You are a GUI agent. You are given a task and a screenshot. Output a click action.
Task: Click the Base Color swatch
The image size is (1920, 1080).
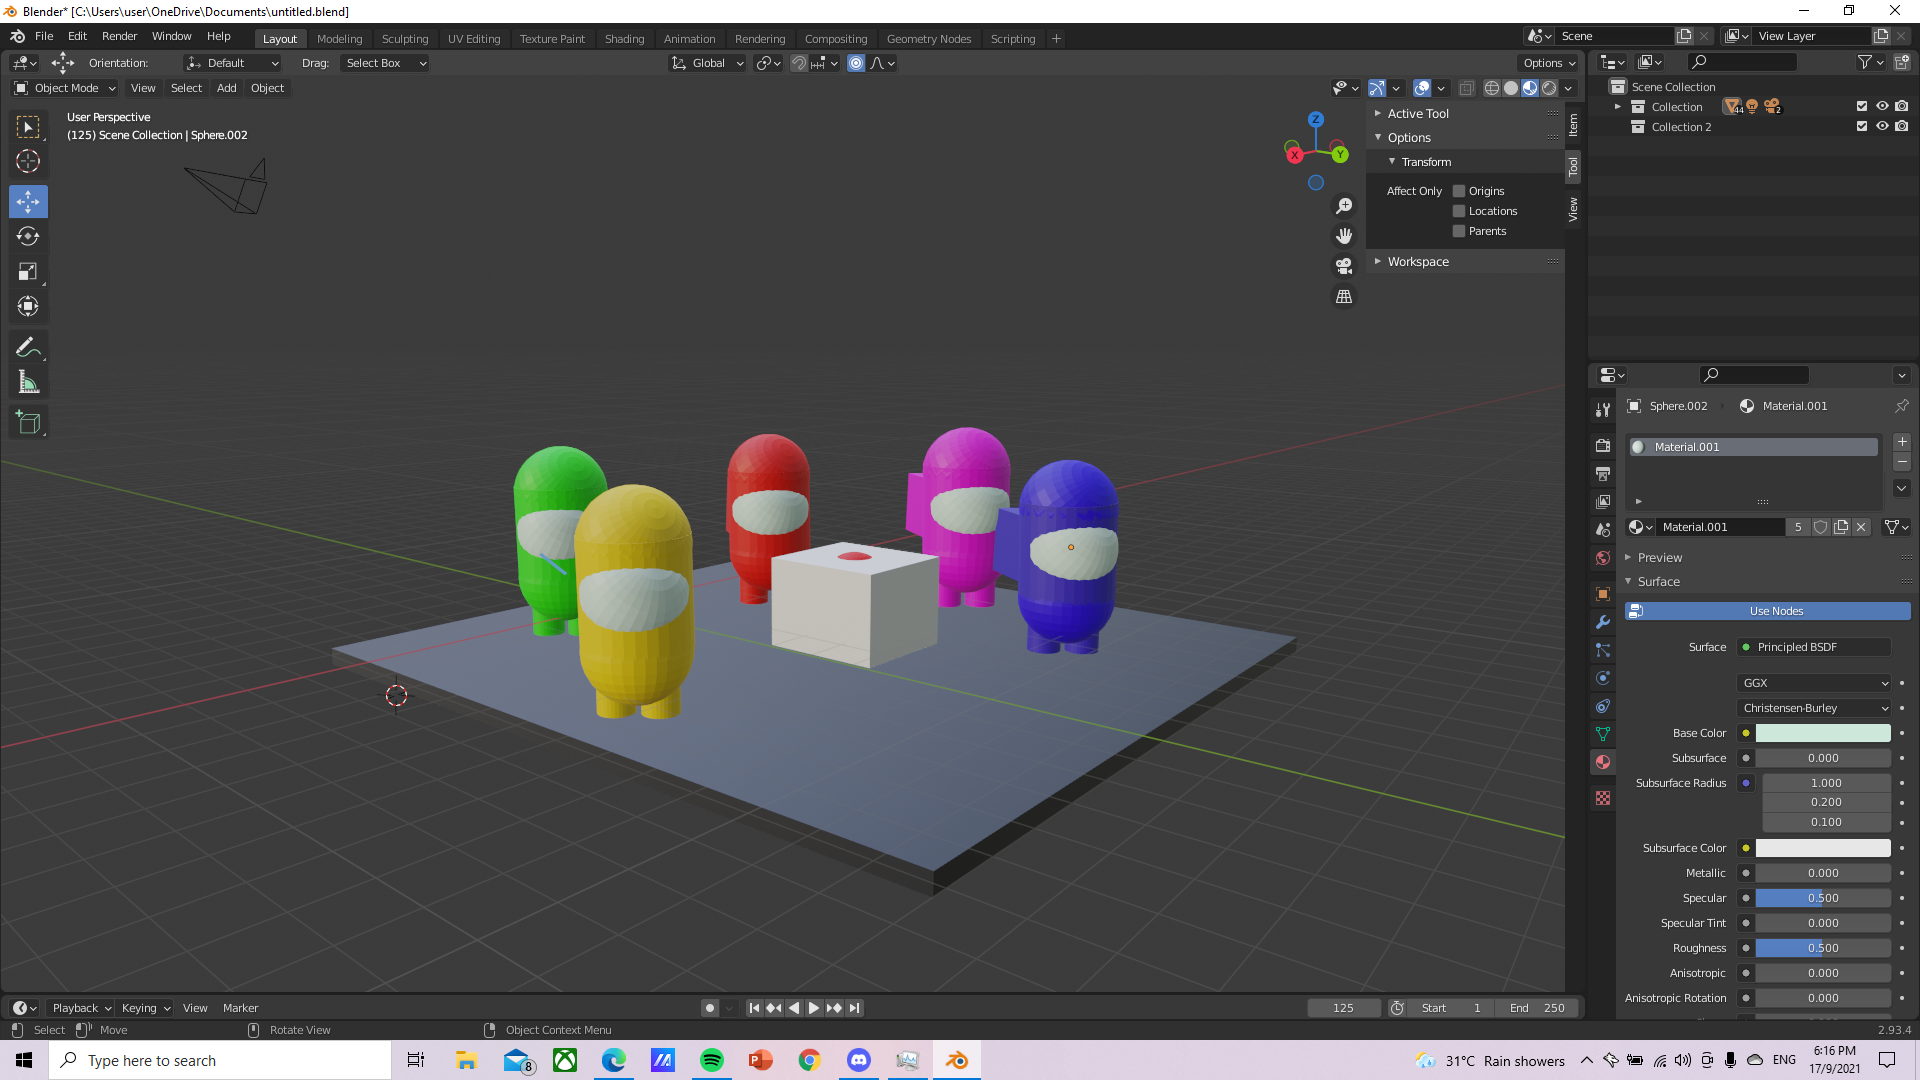tap(1822, 733)
